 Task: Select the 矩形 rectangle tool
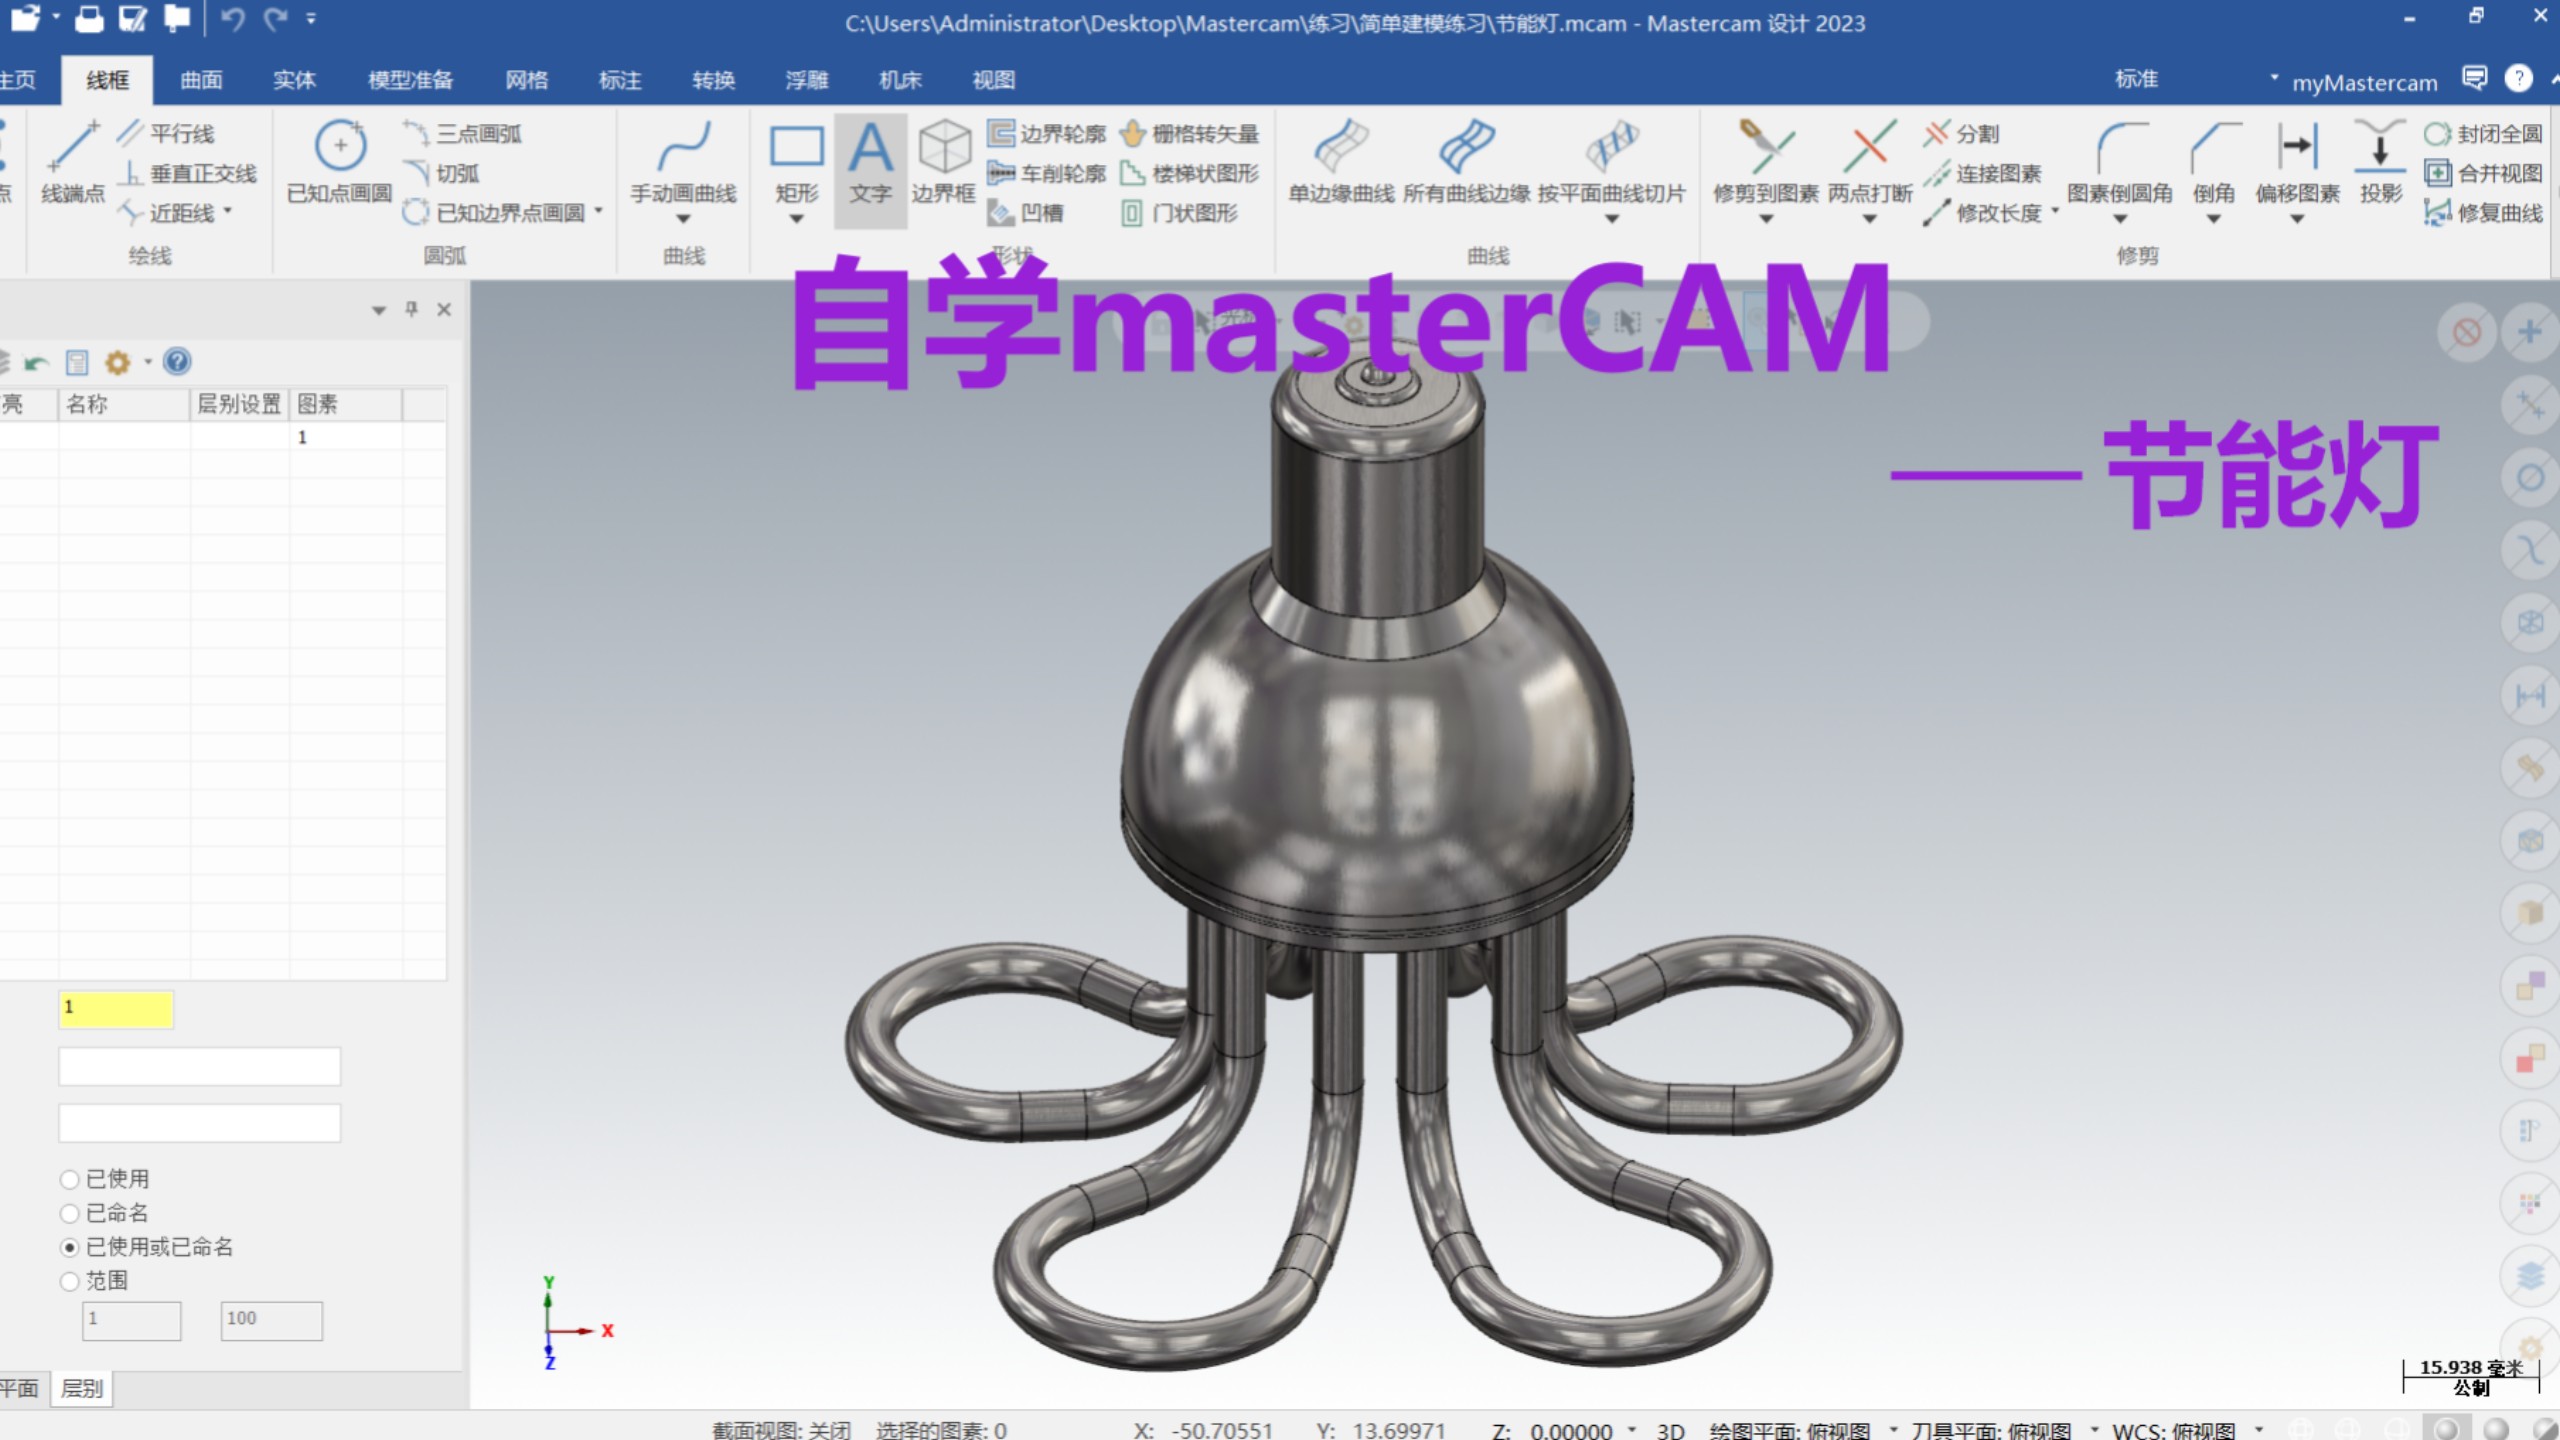(796, 162)
